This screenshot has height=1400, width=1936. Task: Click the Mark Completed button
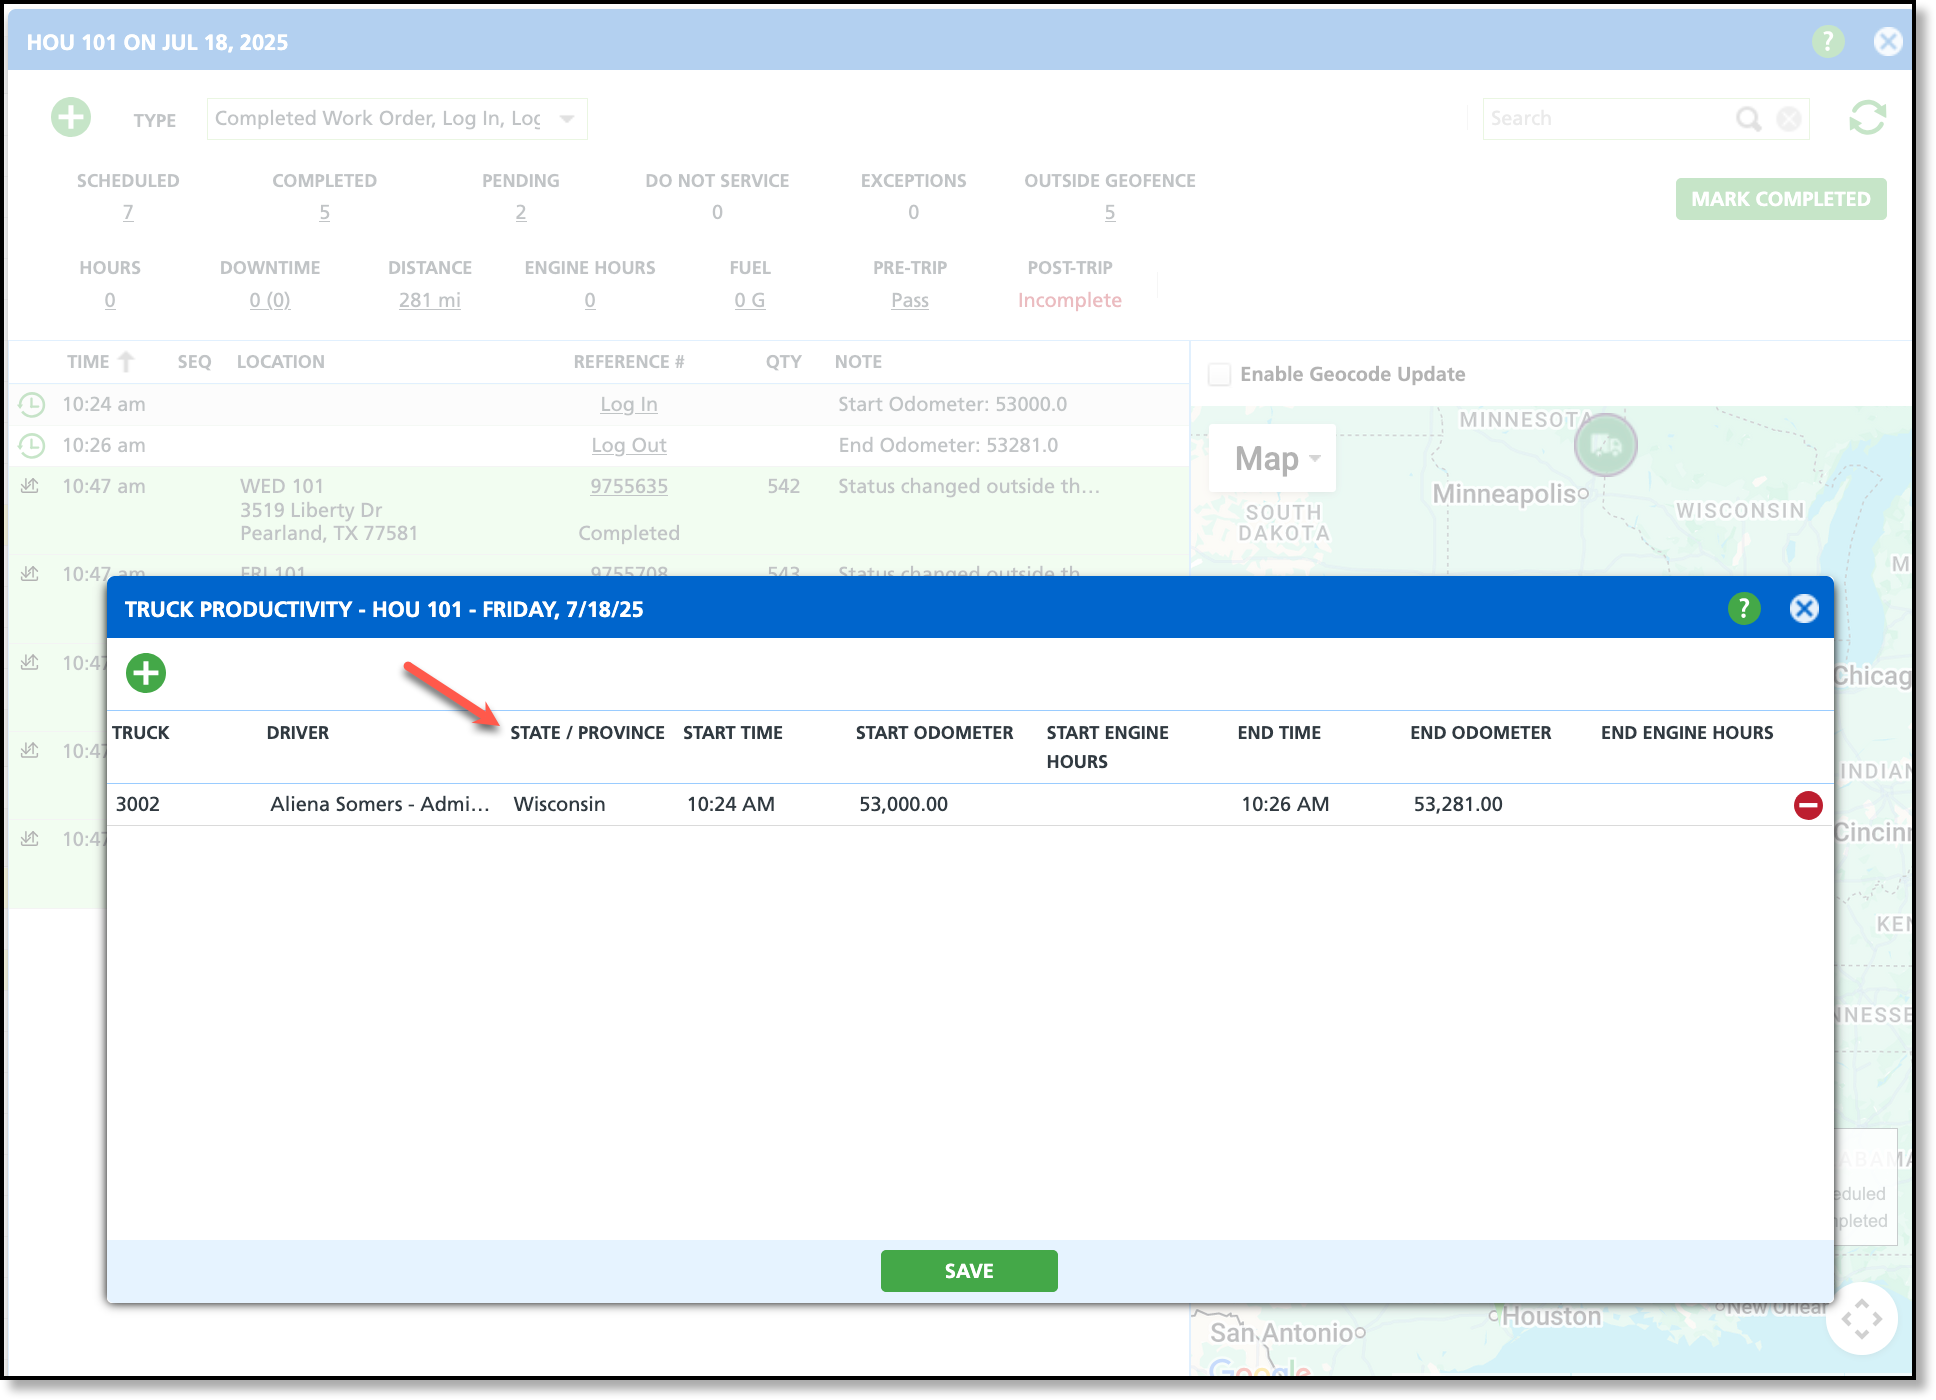tap(1780, 199)
